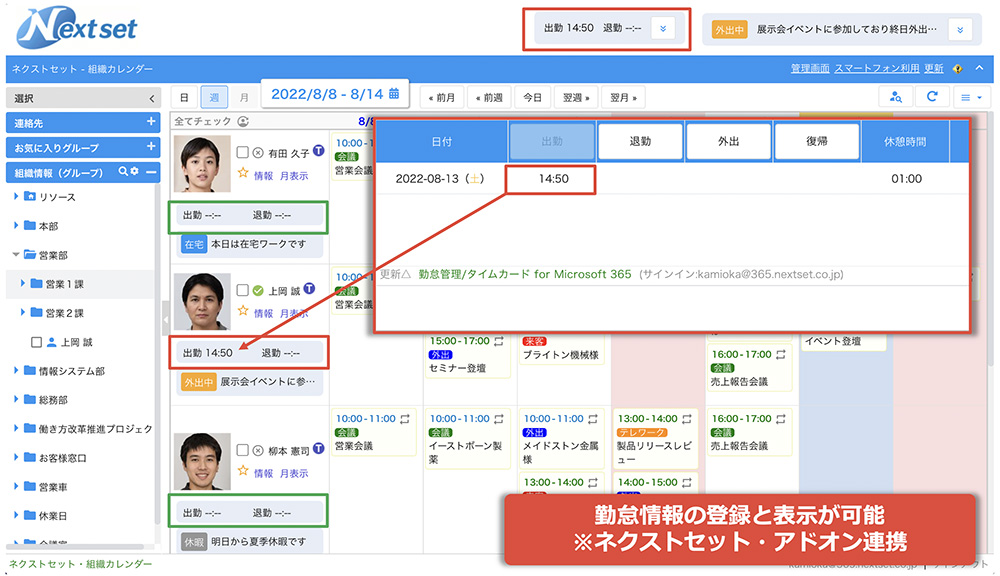This screenshot has width=1000, height=576.
Task: Click the T badge beside 有田 久子
Action: point(318,151)
